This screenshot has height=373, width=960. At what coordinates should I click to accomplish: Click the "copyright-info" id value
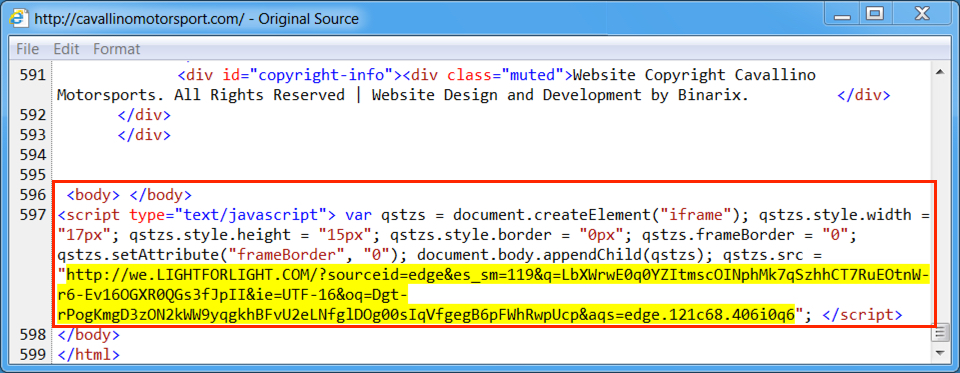[321, 76]
